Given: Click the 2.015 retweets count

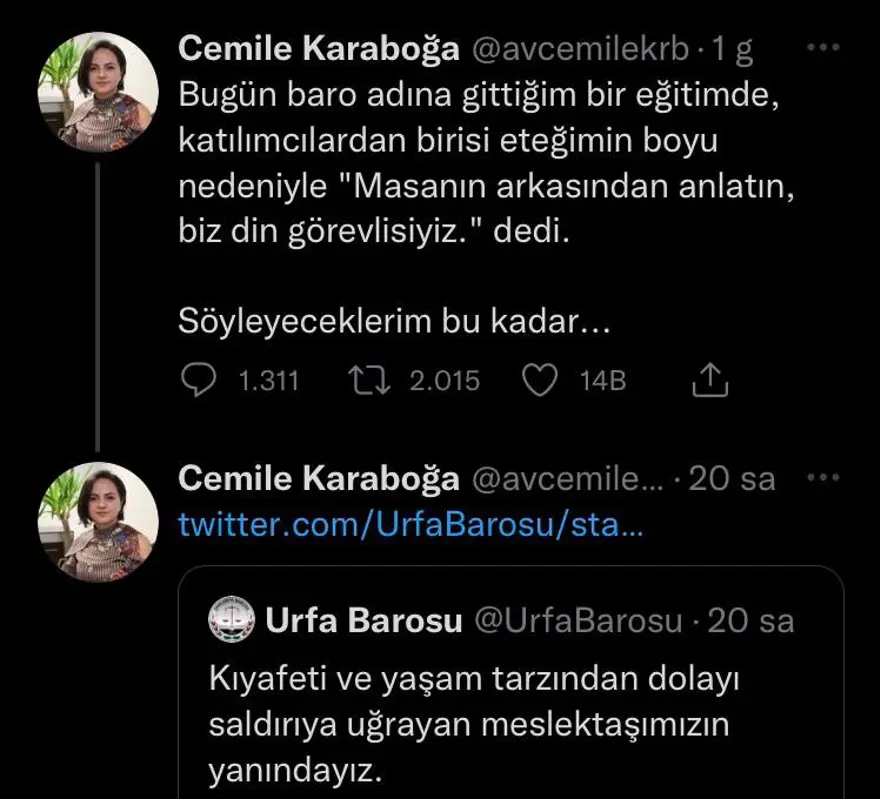Looking at the screenshot, I should pyautogui.click(x=444, y=381).
